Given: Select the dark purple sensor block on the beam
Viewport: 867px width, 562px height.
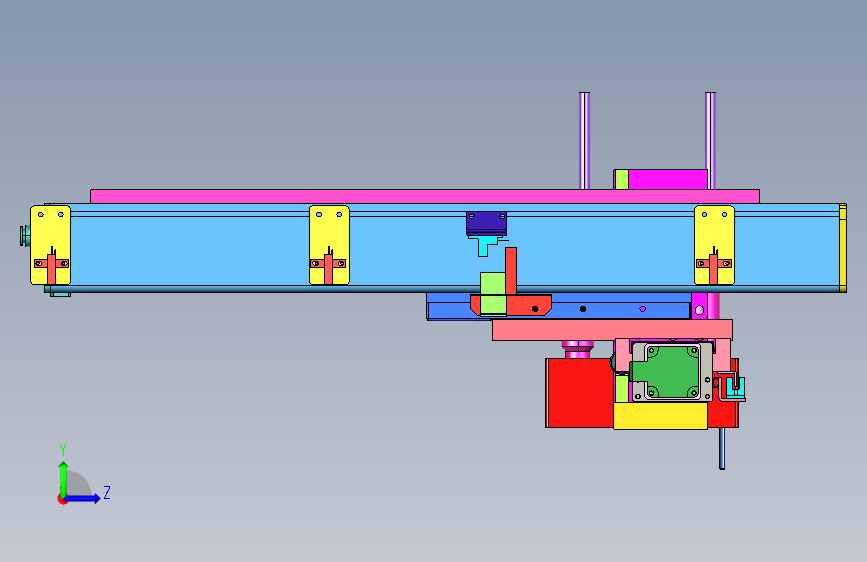Looking at the screenshot, I should tap(487, 223).
